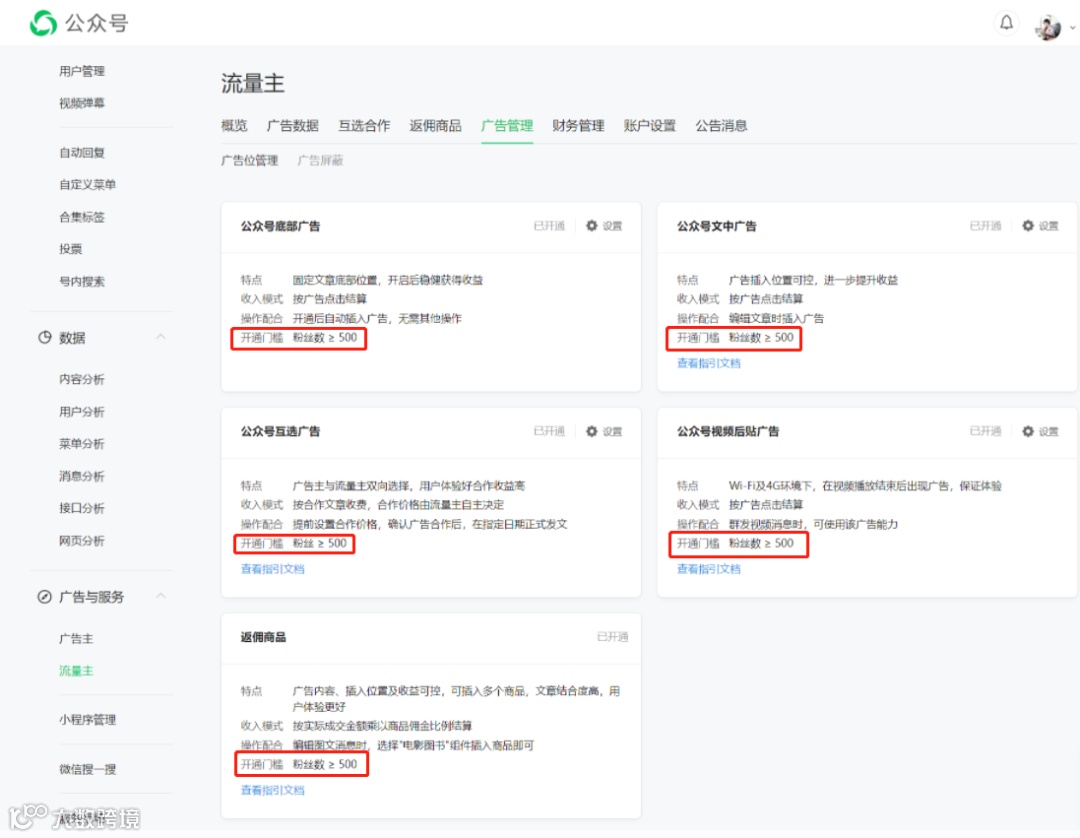Open the 返佣商品 tab
1080x838 pixels.
coord(435,125)
